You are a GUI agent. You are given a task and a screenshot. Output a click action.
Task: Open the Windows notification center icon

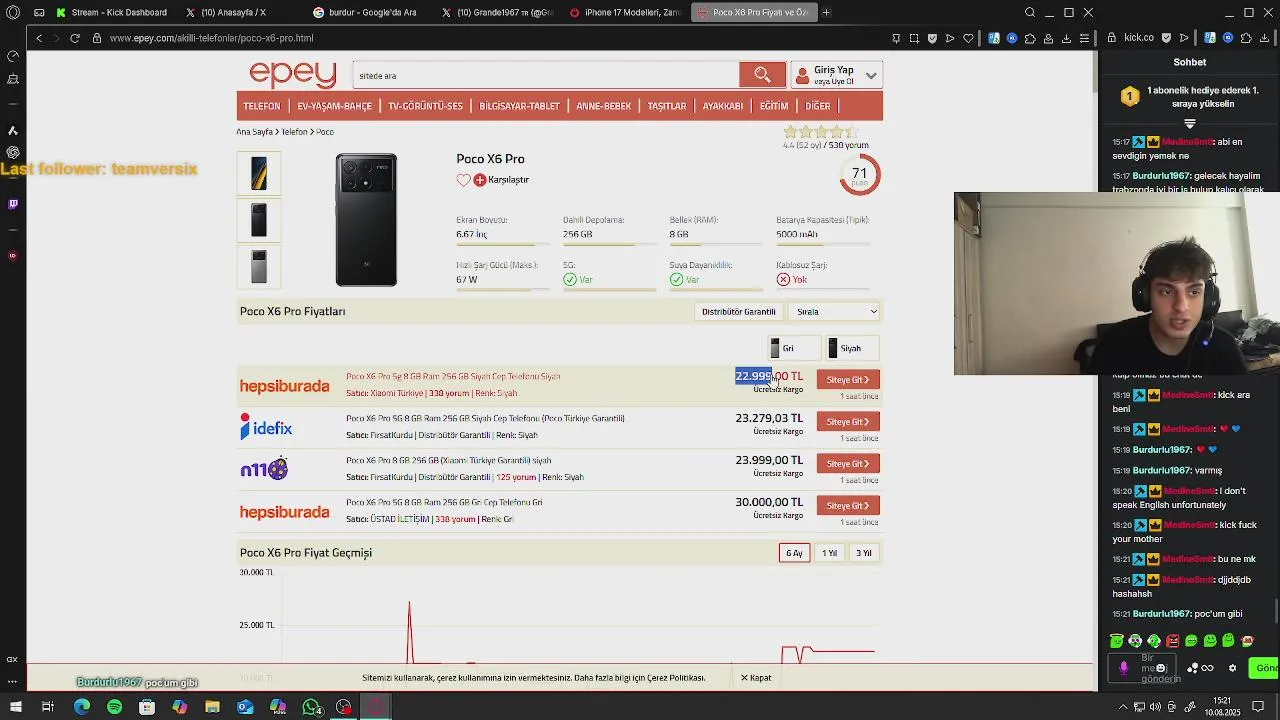point(1259,707)
